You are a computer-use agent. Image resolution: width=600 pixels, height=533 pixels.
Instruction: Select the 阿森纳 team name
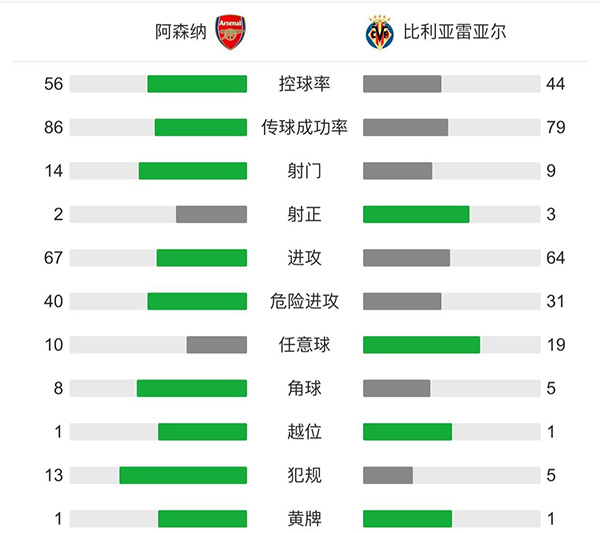coord(183,32)
